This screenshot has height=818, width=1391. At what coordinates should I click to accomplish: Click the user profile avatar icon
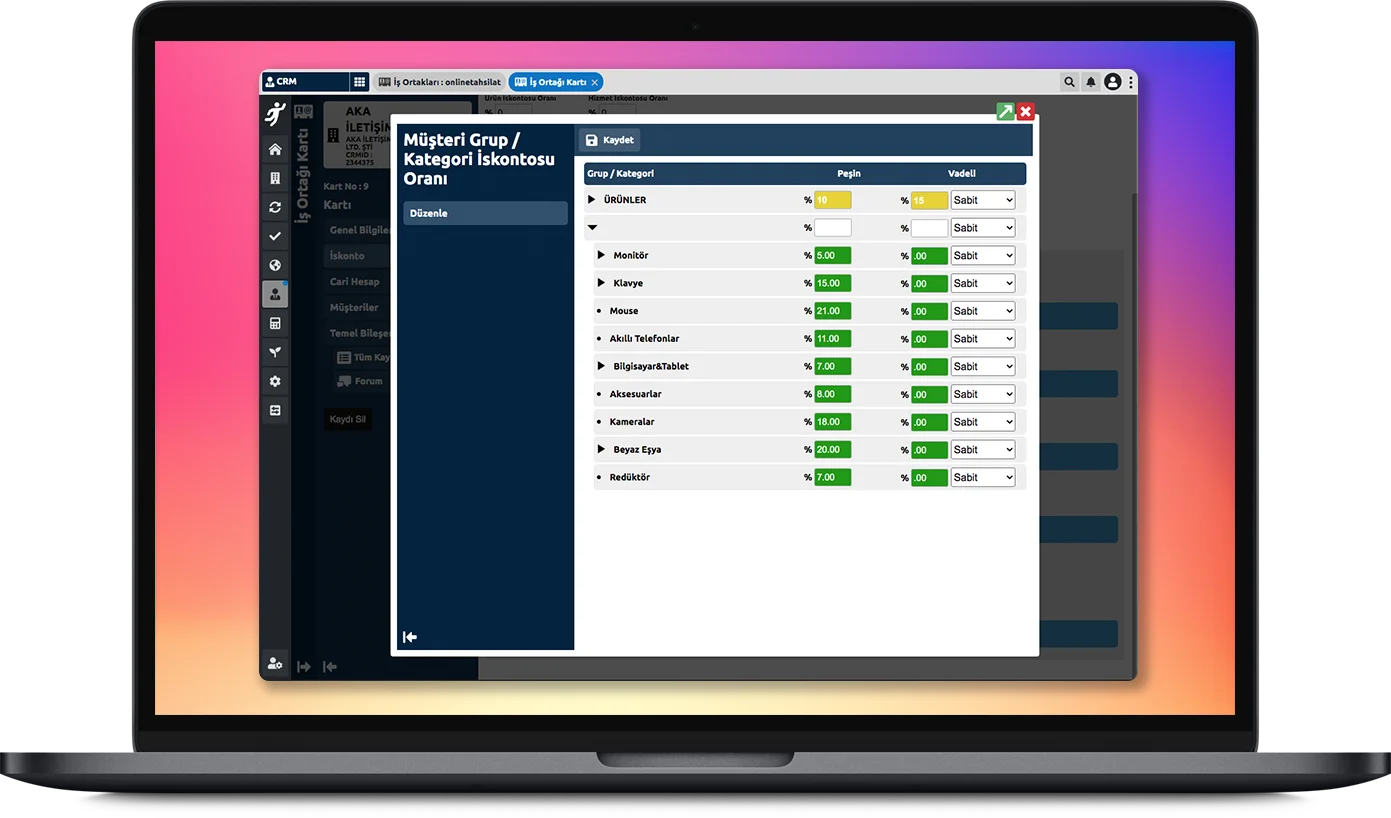click(1112, 82)
